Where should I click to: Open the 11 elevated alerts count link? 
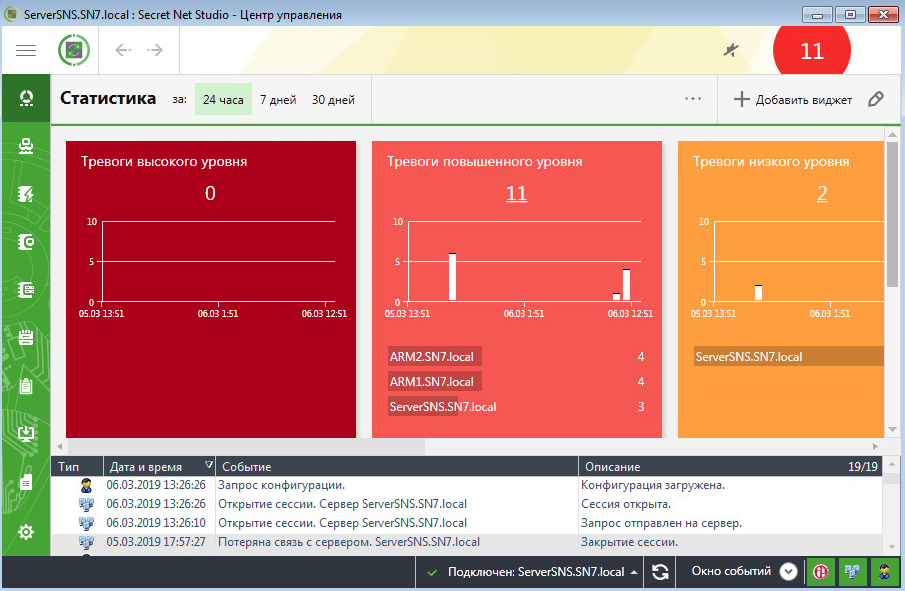coord(517,193)
